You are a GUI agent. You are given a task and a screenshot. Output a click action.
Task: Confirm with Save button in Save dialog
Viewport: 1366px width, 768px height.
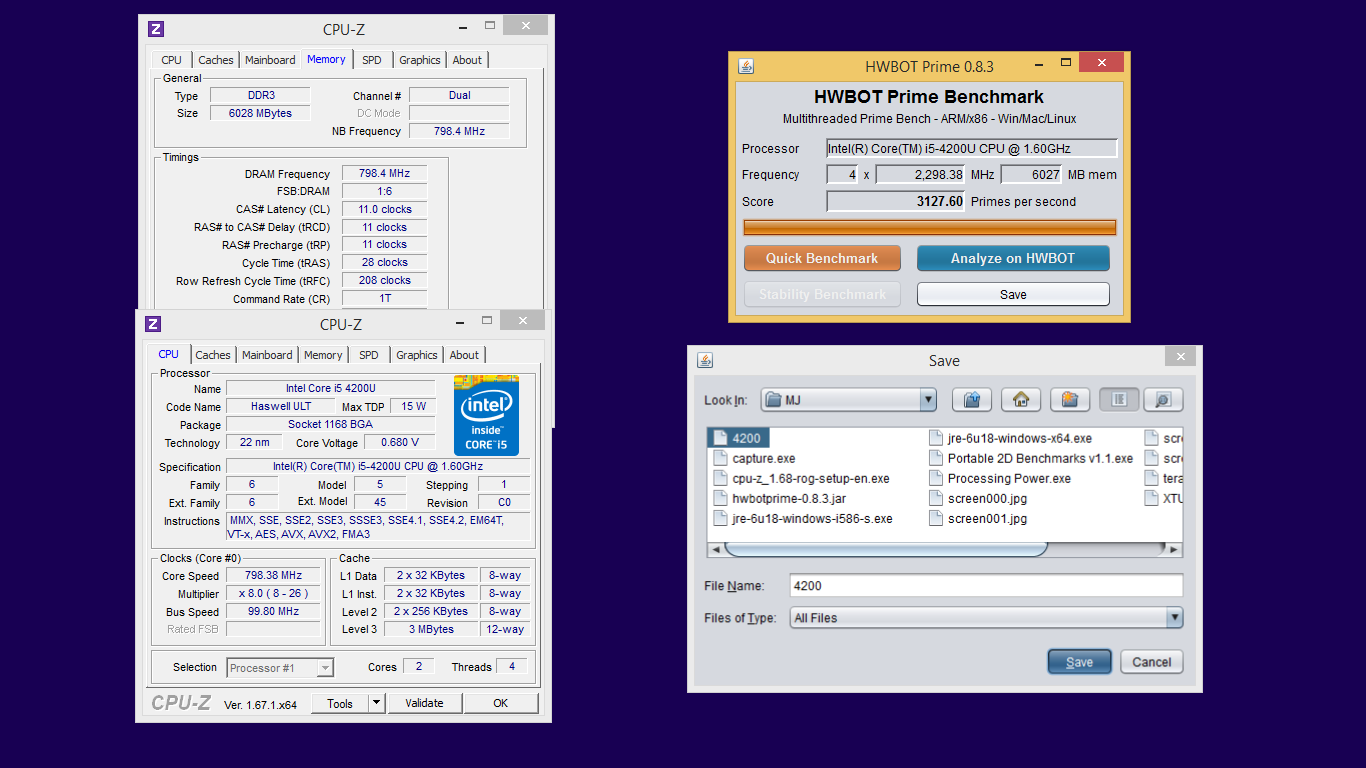pyautogui.click(x=1079, y=662)
